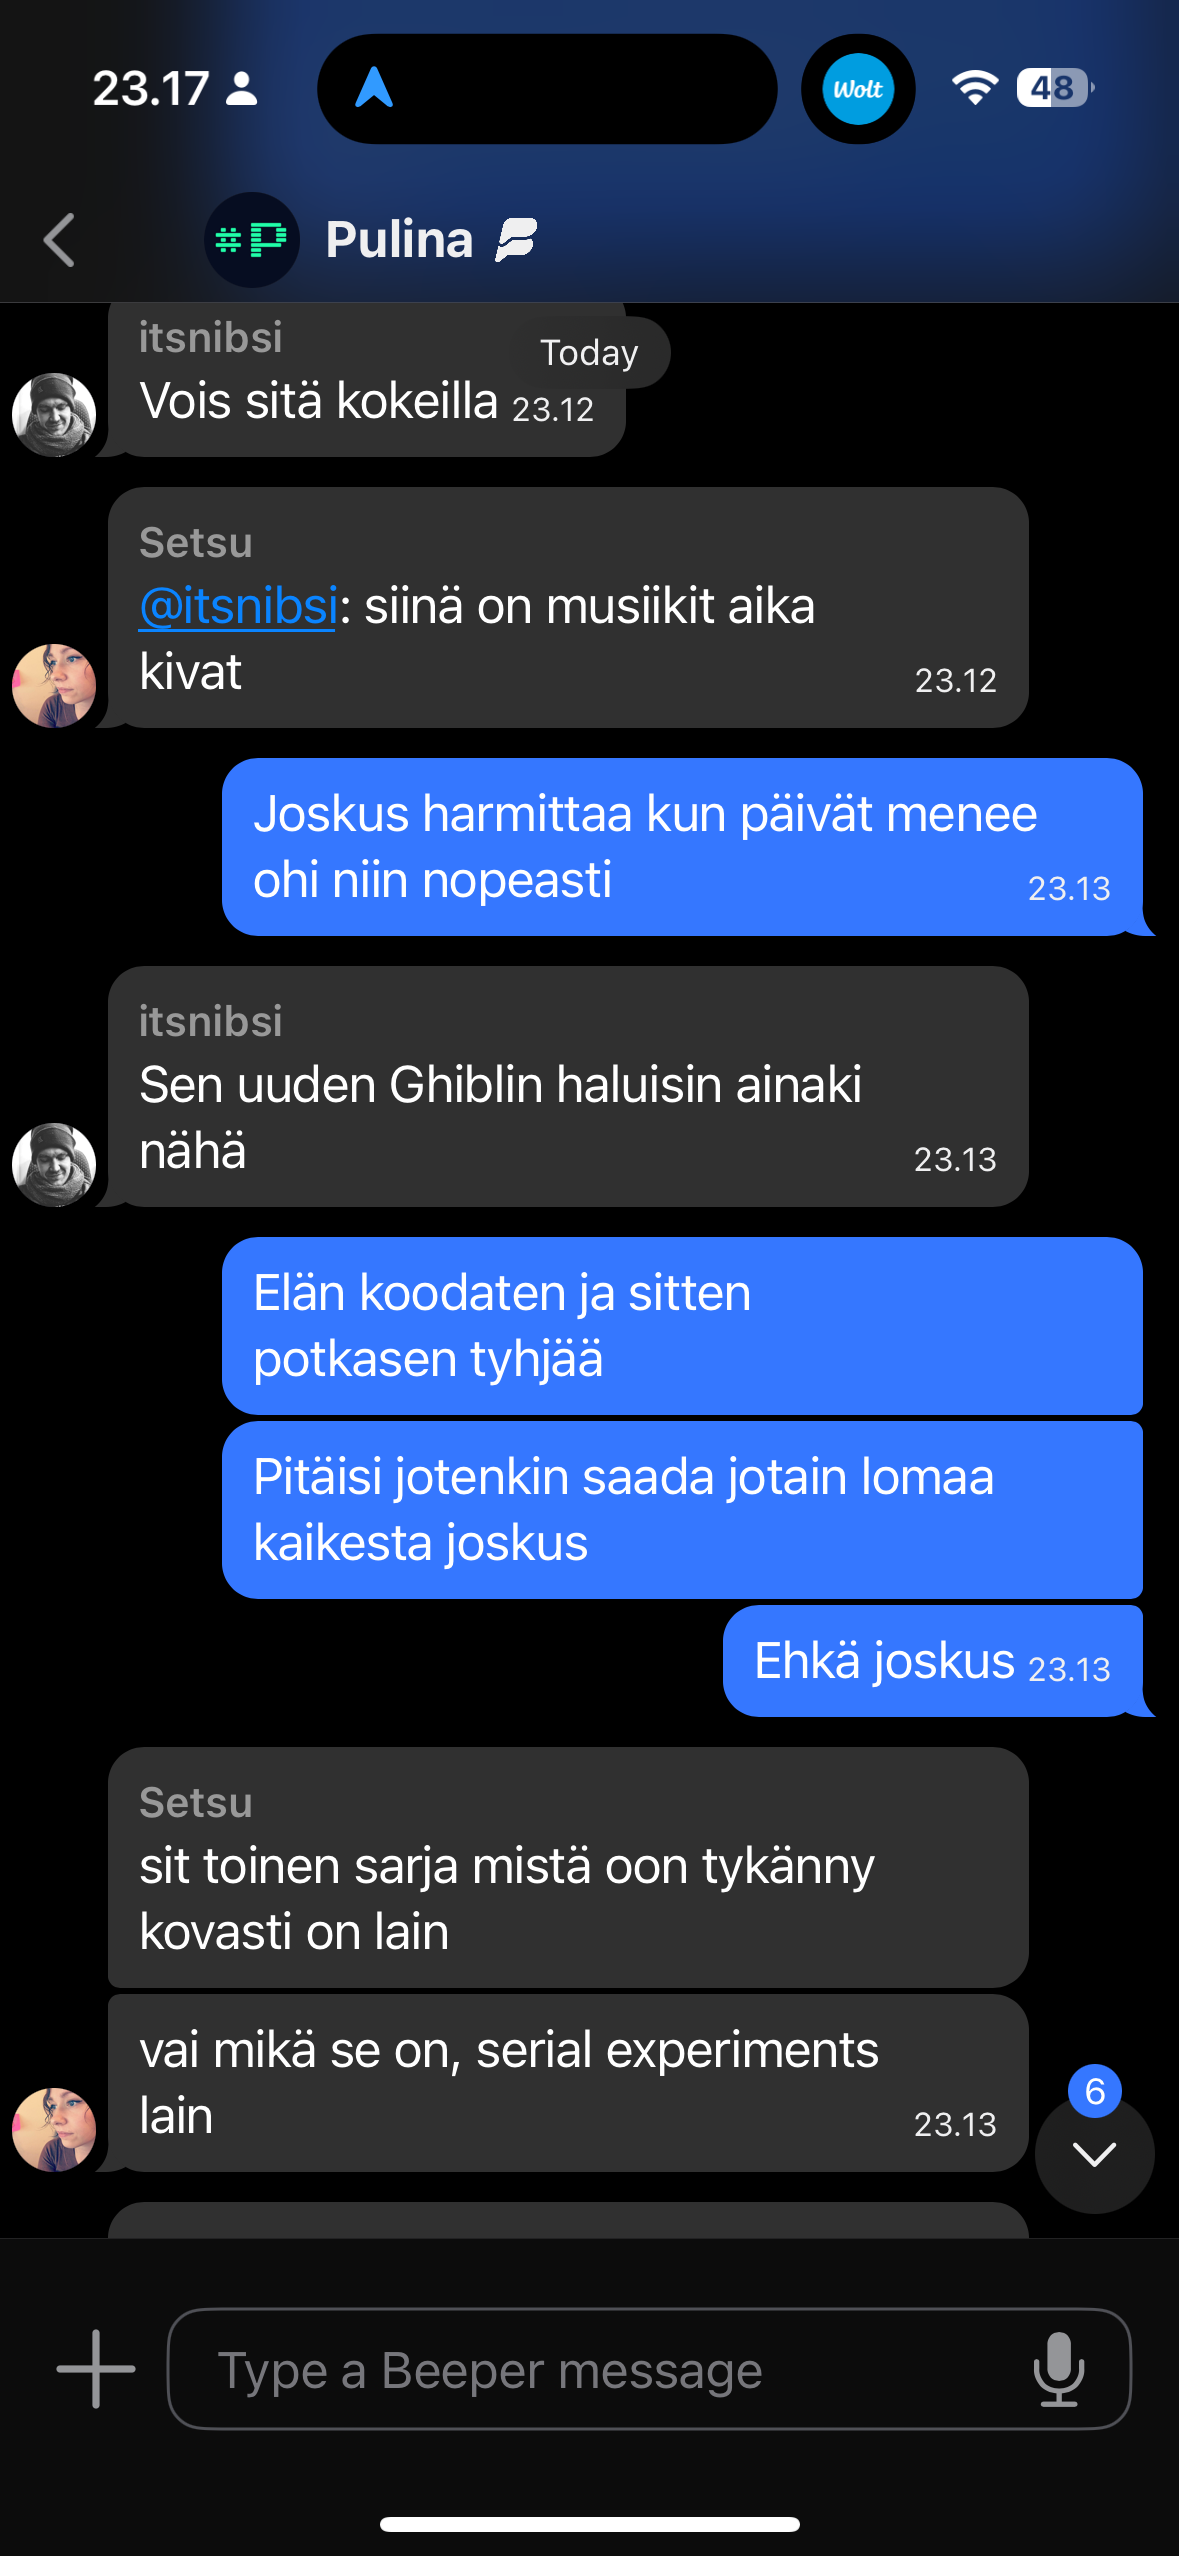Focus the Type a Beeper message field
Viewport: 1179px width, 2556px height.
[x=649, y=2368]
